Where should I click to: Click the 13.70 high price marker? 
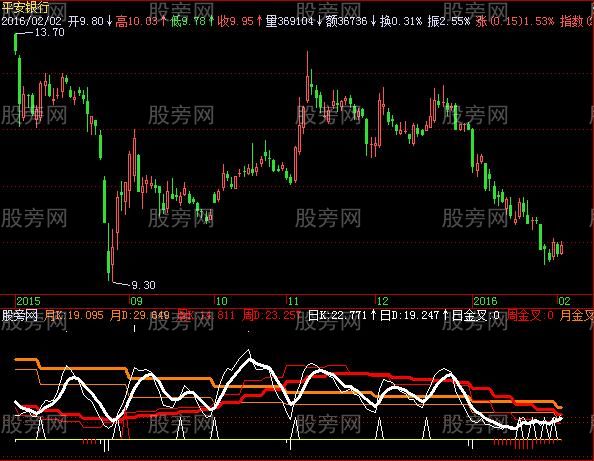(x=49, y=32)
